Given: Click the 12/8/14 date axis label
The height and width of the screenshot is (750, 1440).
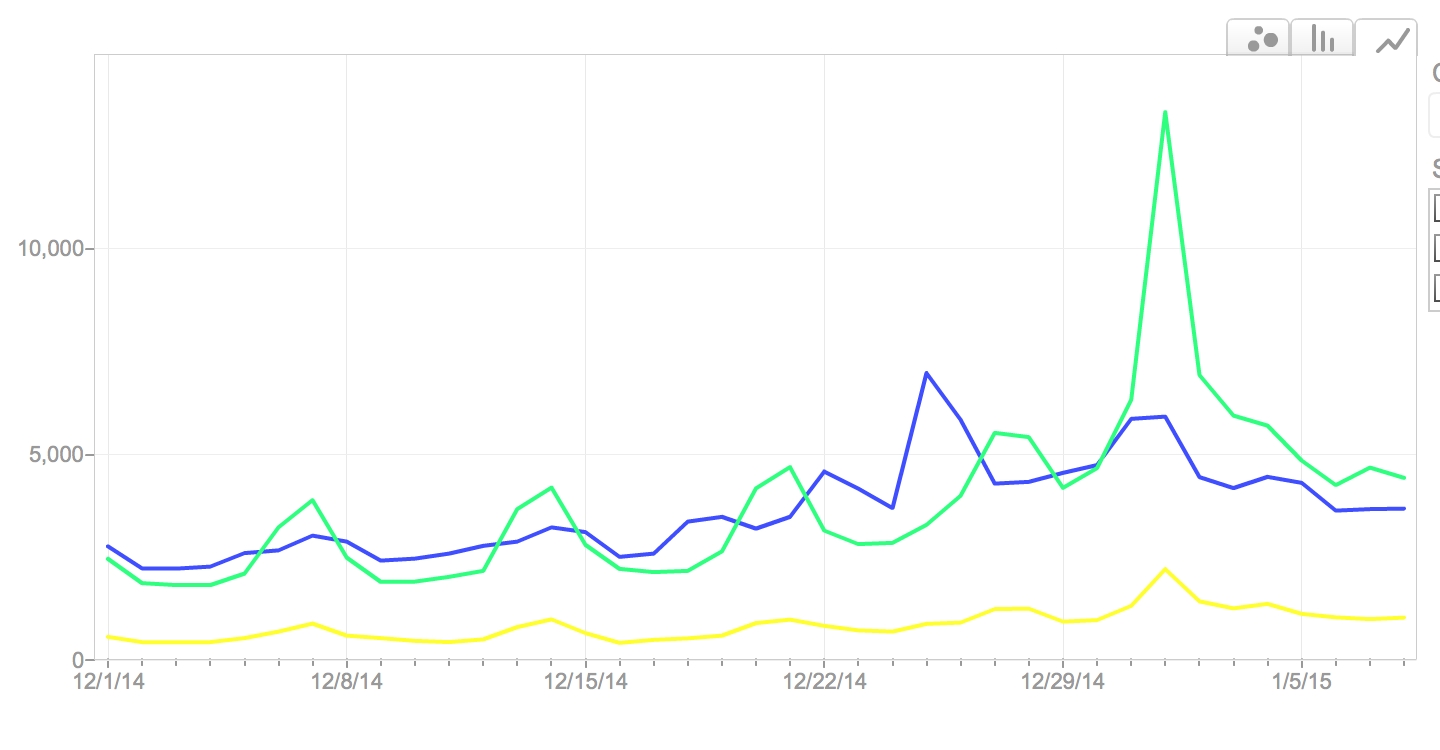Looking at the screenshot, I should point(347,682).
